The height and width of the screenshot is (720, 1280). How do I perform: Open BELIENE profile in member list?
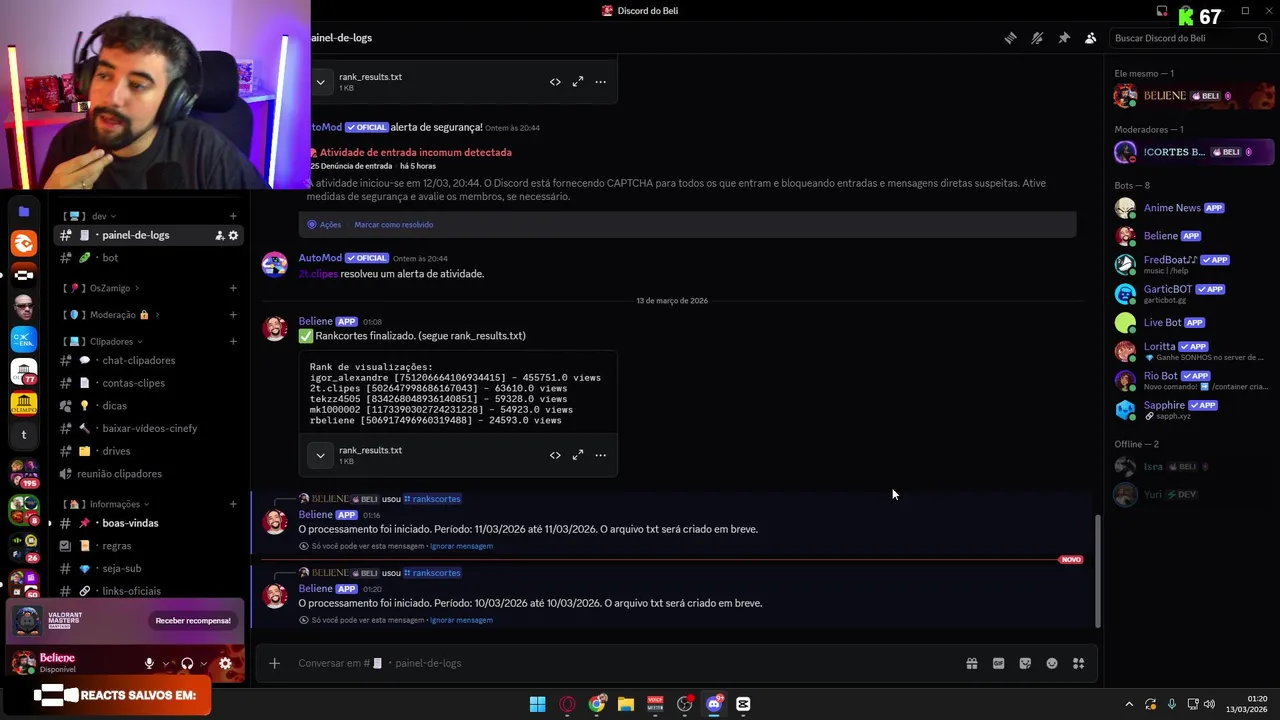click(x=1193, y=96)
